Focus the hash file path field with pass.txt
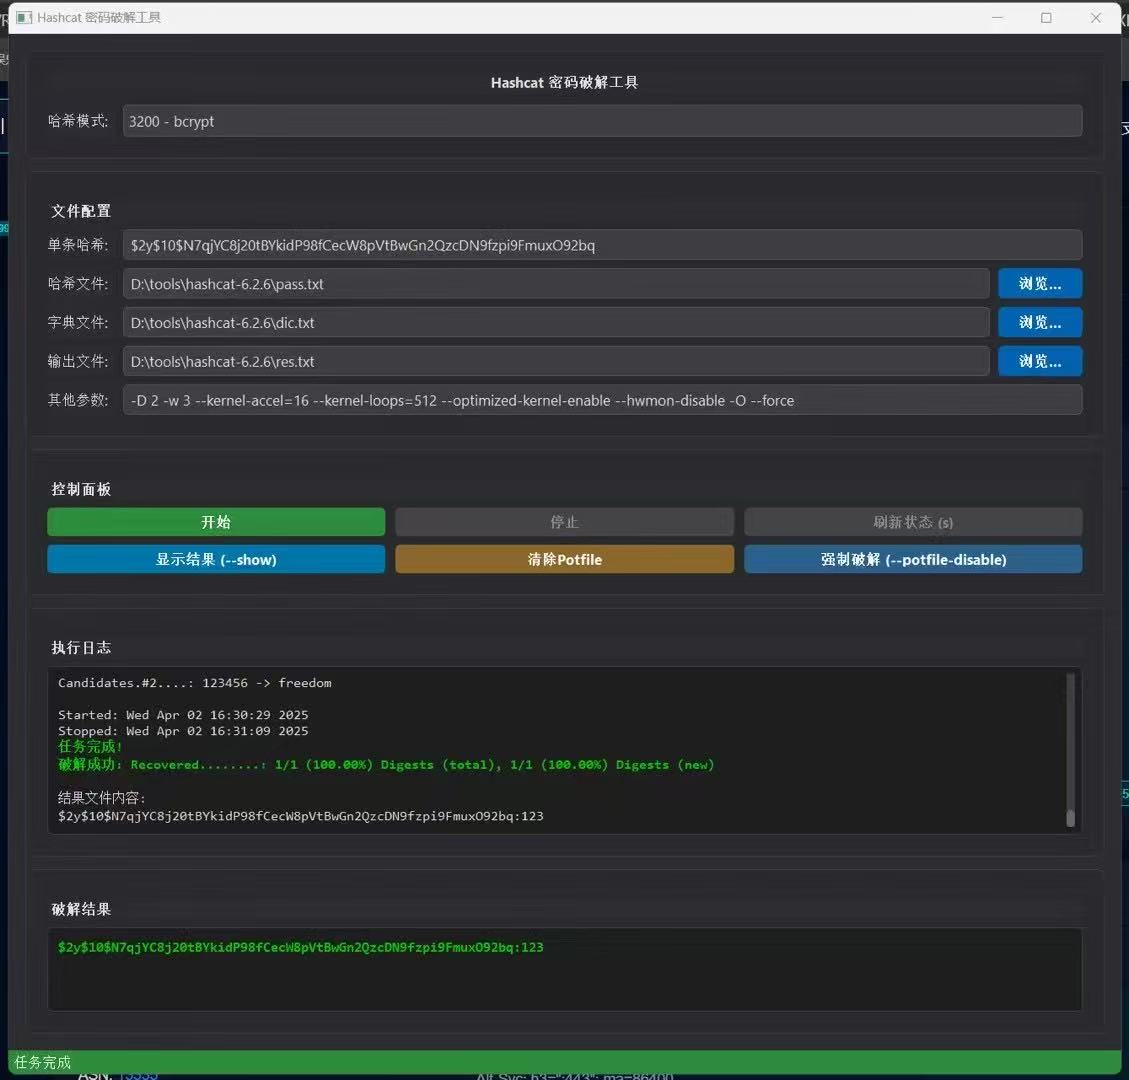 click(x=556, y=284)
